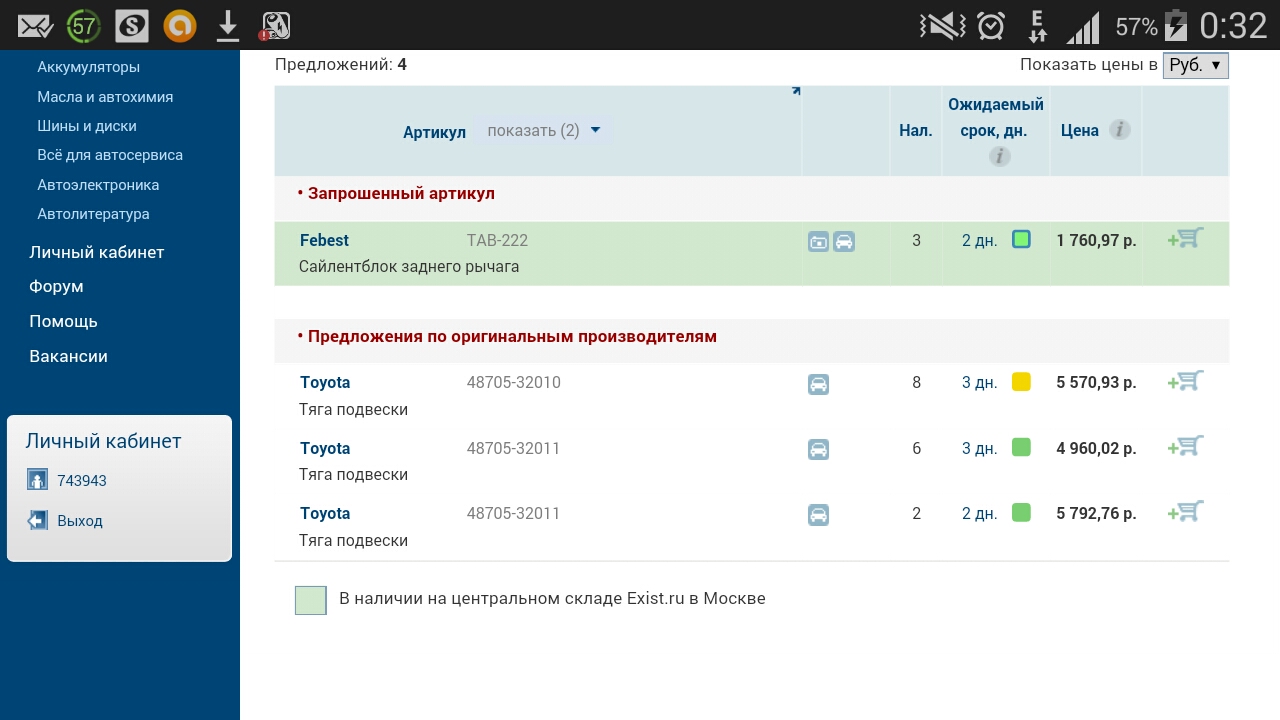This screenshot has width=1280, height=720.
Task: Click car applicability icon in Febest row
Action: (844, 241)
